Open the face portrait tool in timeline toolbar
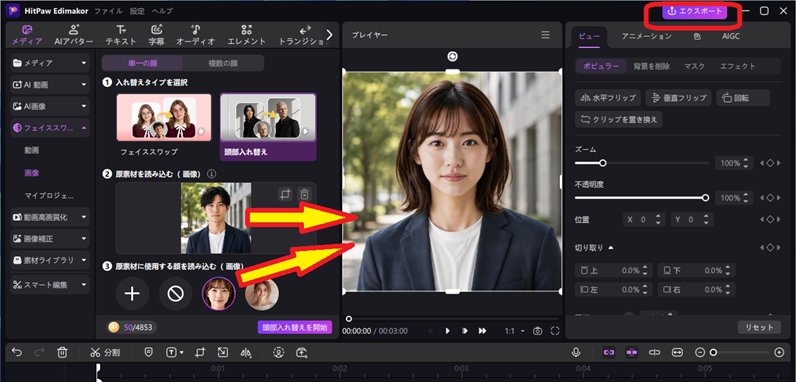Image resolution: width=796 pixels, height=382 pixels. (x=278, y=352)
